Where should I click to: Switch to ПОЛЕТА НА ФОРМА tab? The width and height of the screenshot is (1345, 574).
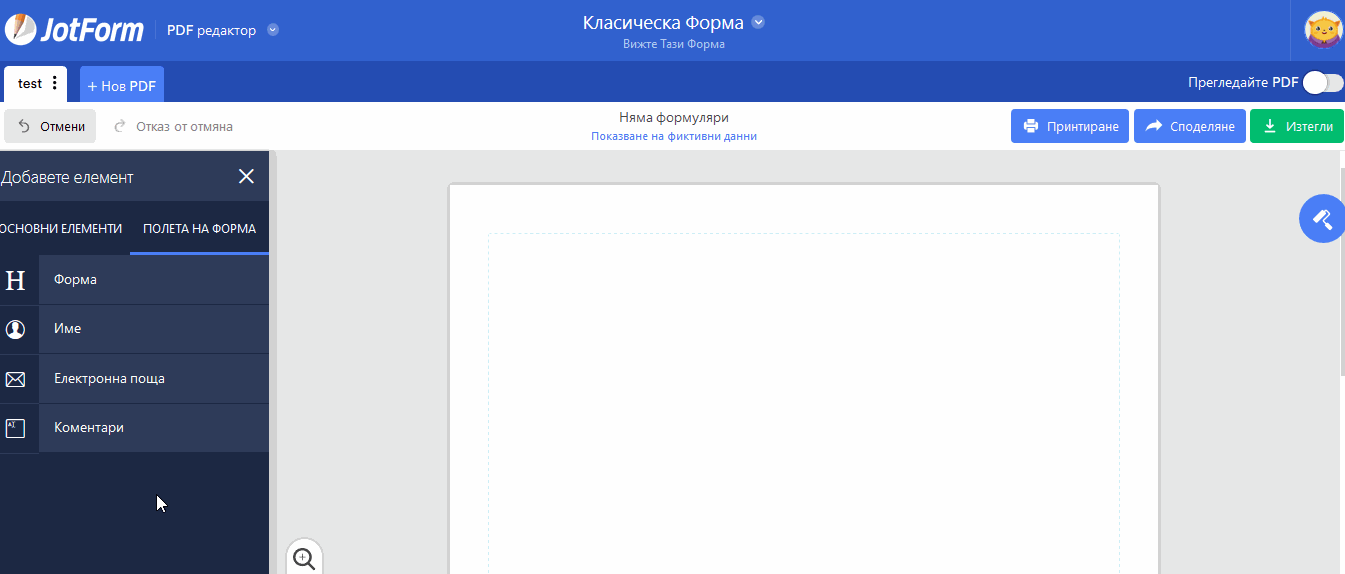coord(199,229)
